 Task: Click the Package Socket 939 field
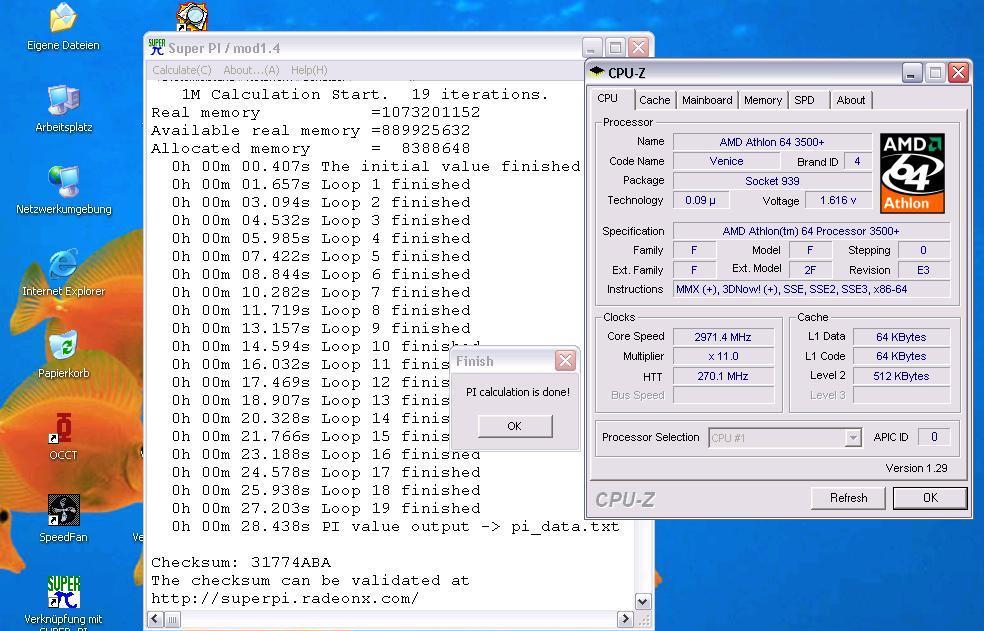click(x=772, y=181)
